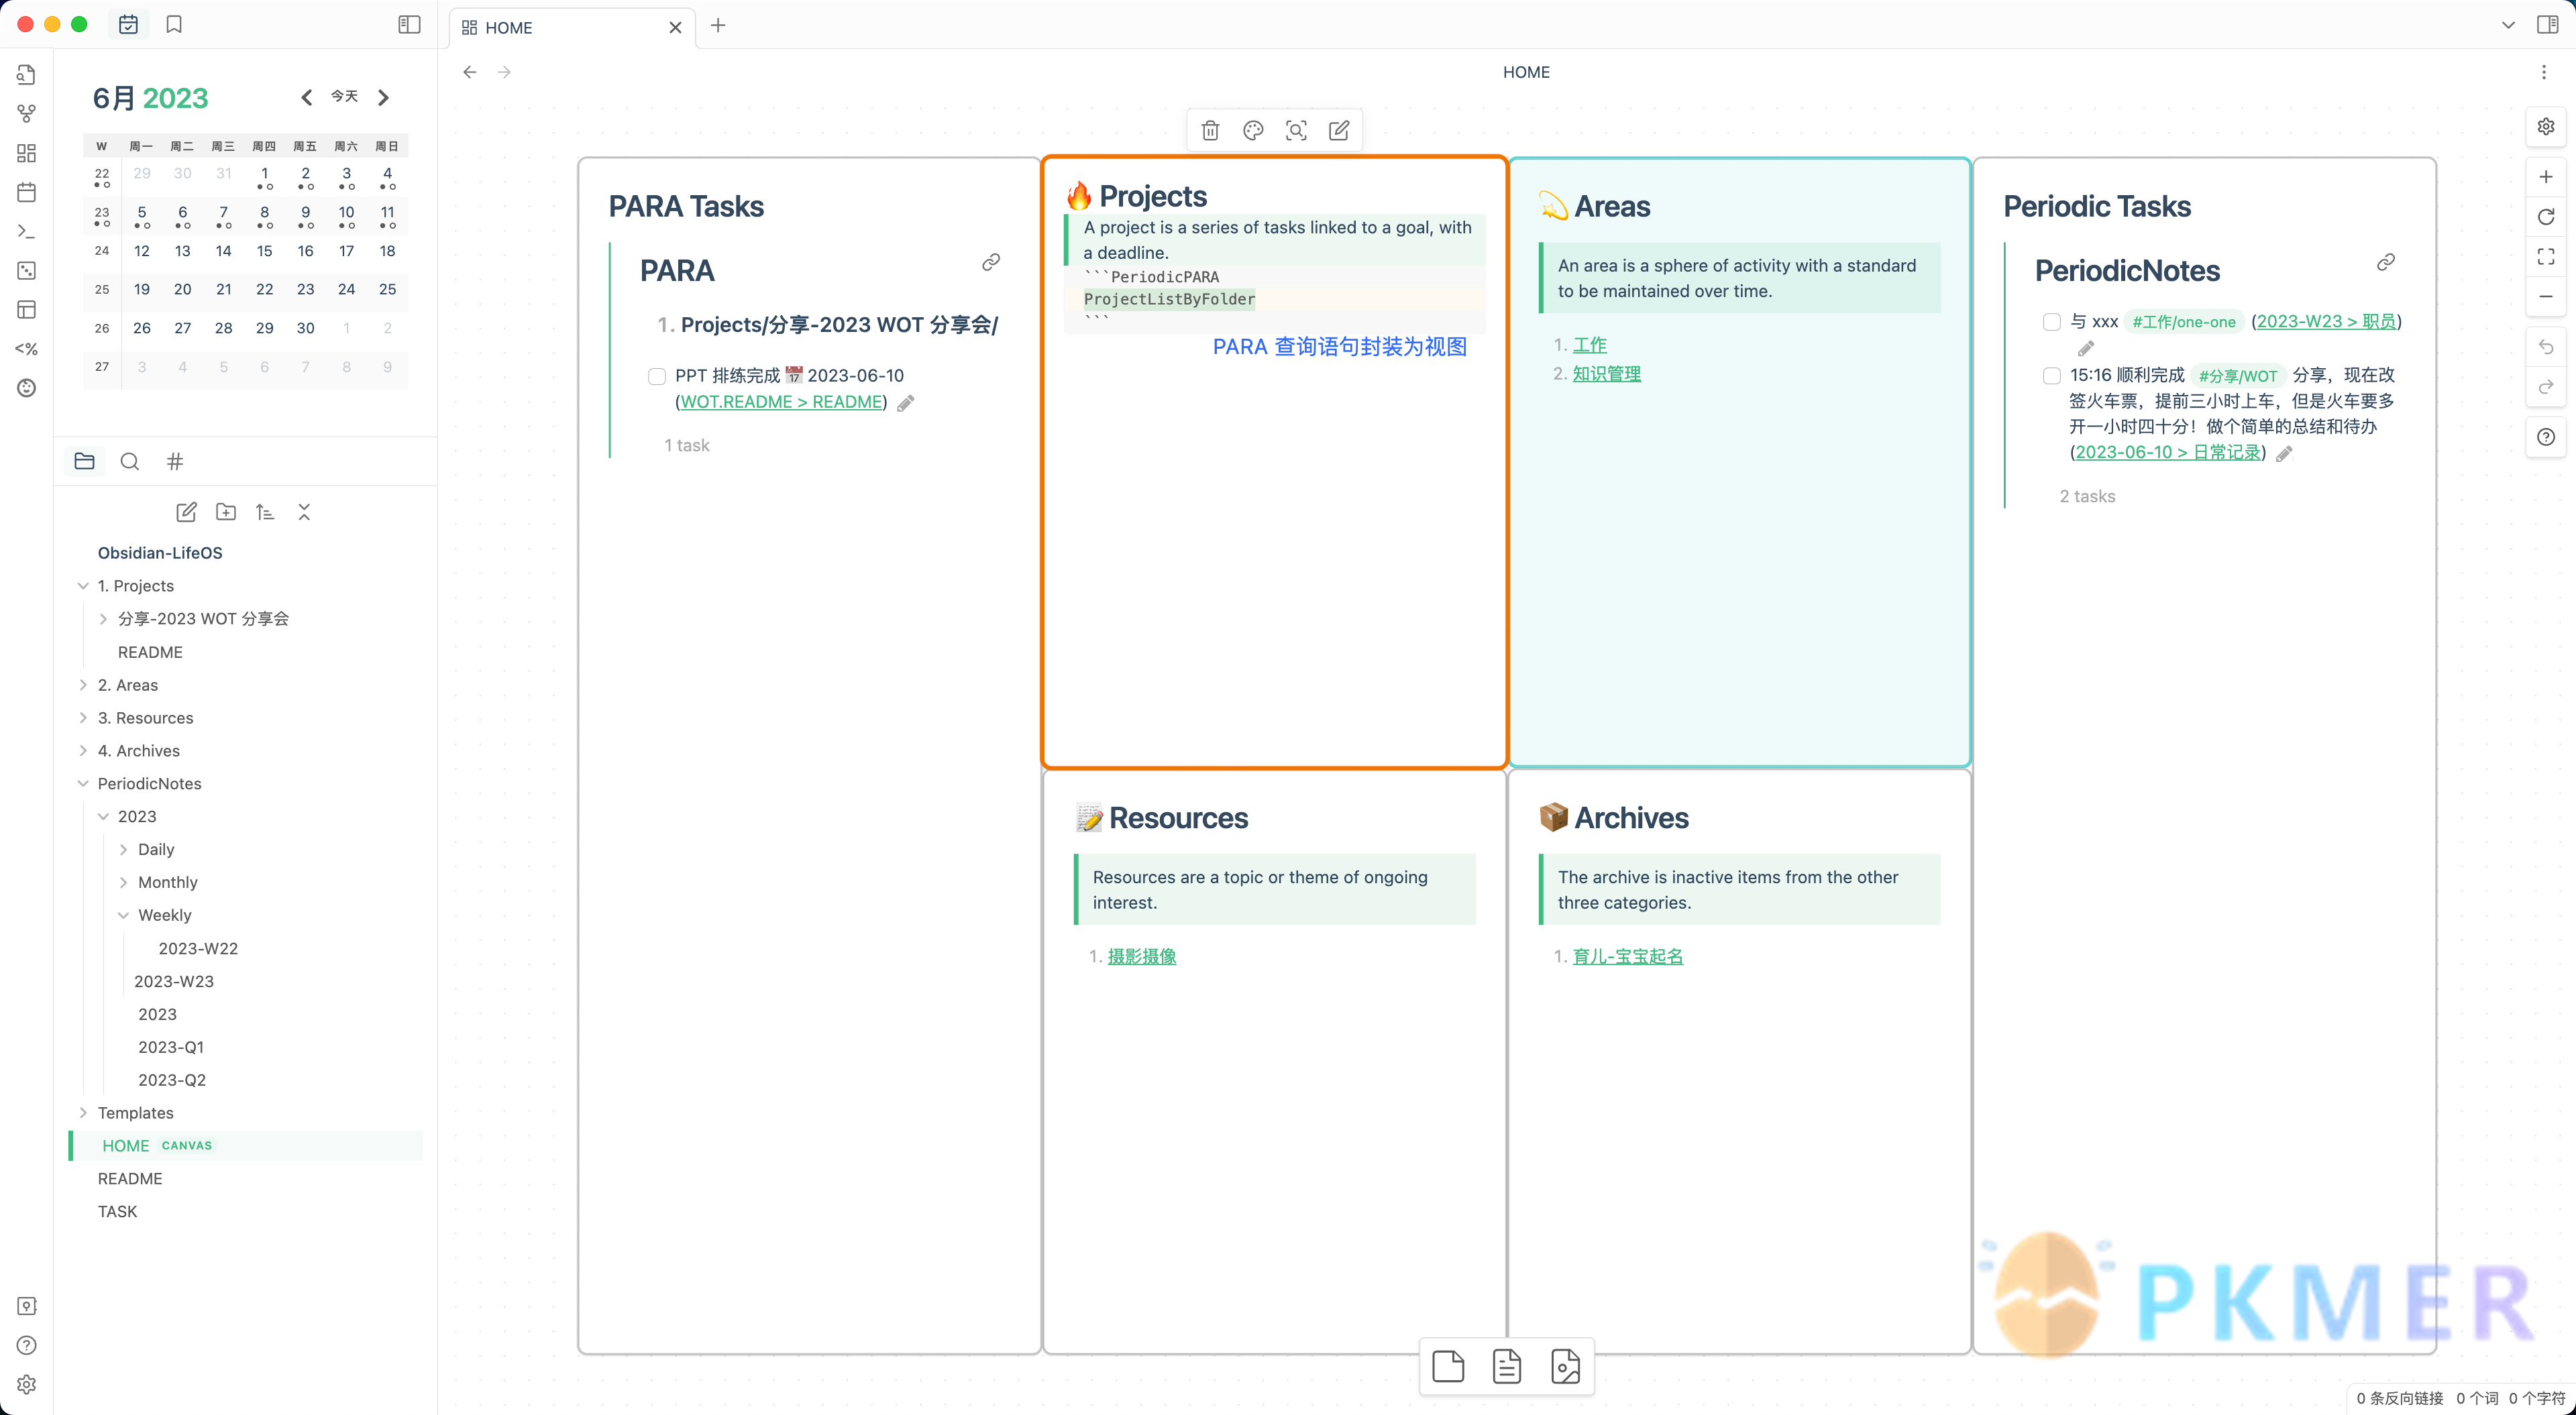
Task: Create new note in file explorer
Action: (x=186, y=512)
